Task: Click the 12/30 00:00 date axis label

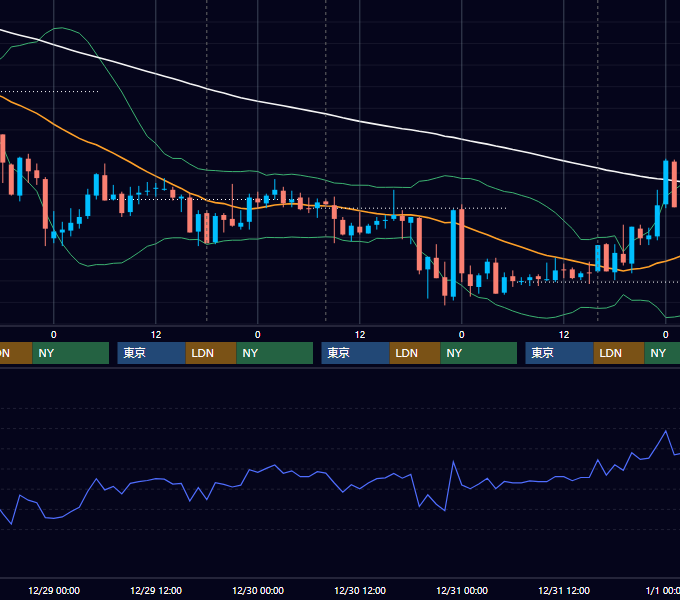Action: [258, 590]
